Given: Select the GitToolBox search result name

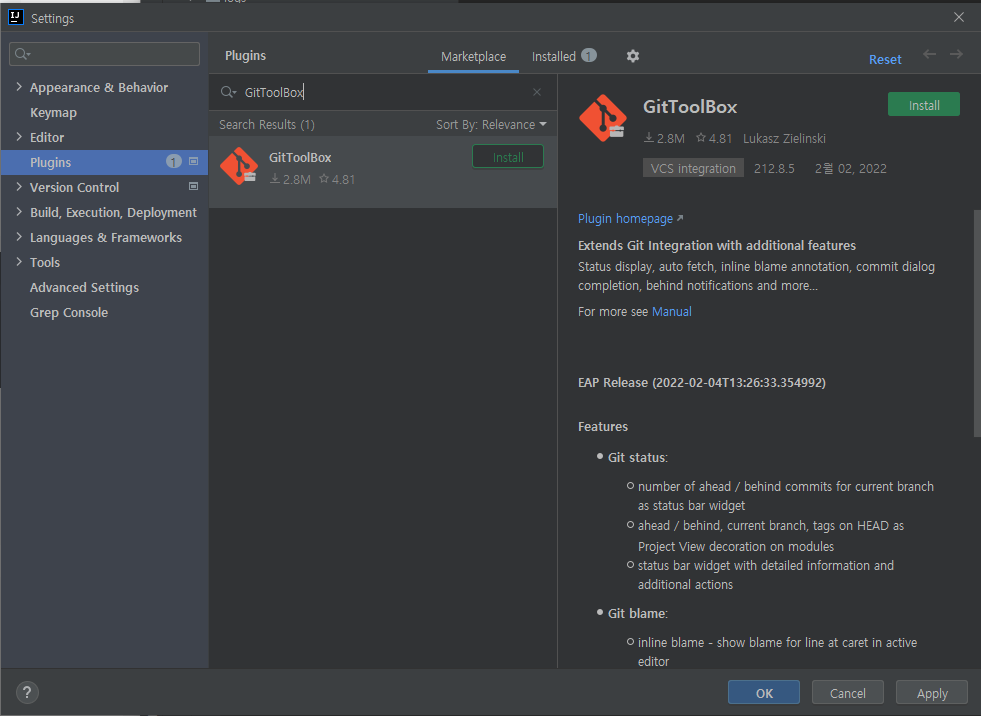Looking at the screenshot, I should 300,158.
